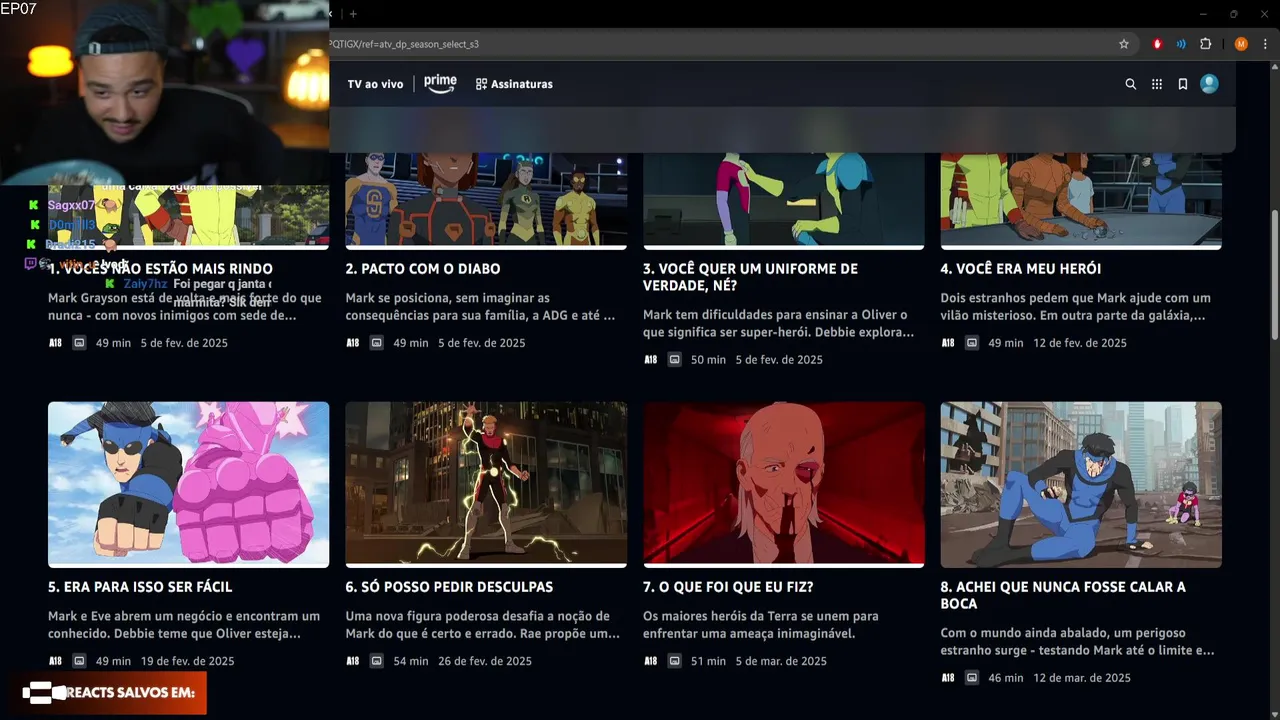
Task: Open episode 3 title VOCÊ QUER UM UNIFORME
Action: 750,277
